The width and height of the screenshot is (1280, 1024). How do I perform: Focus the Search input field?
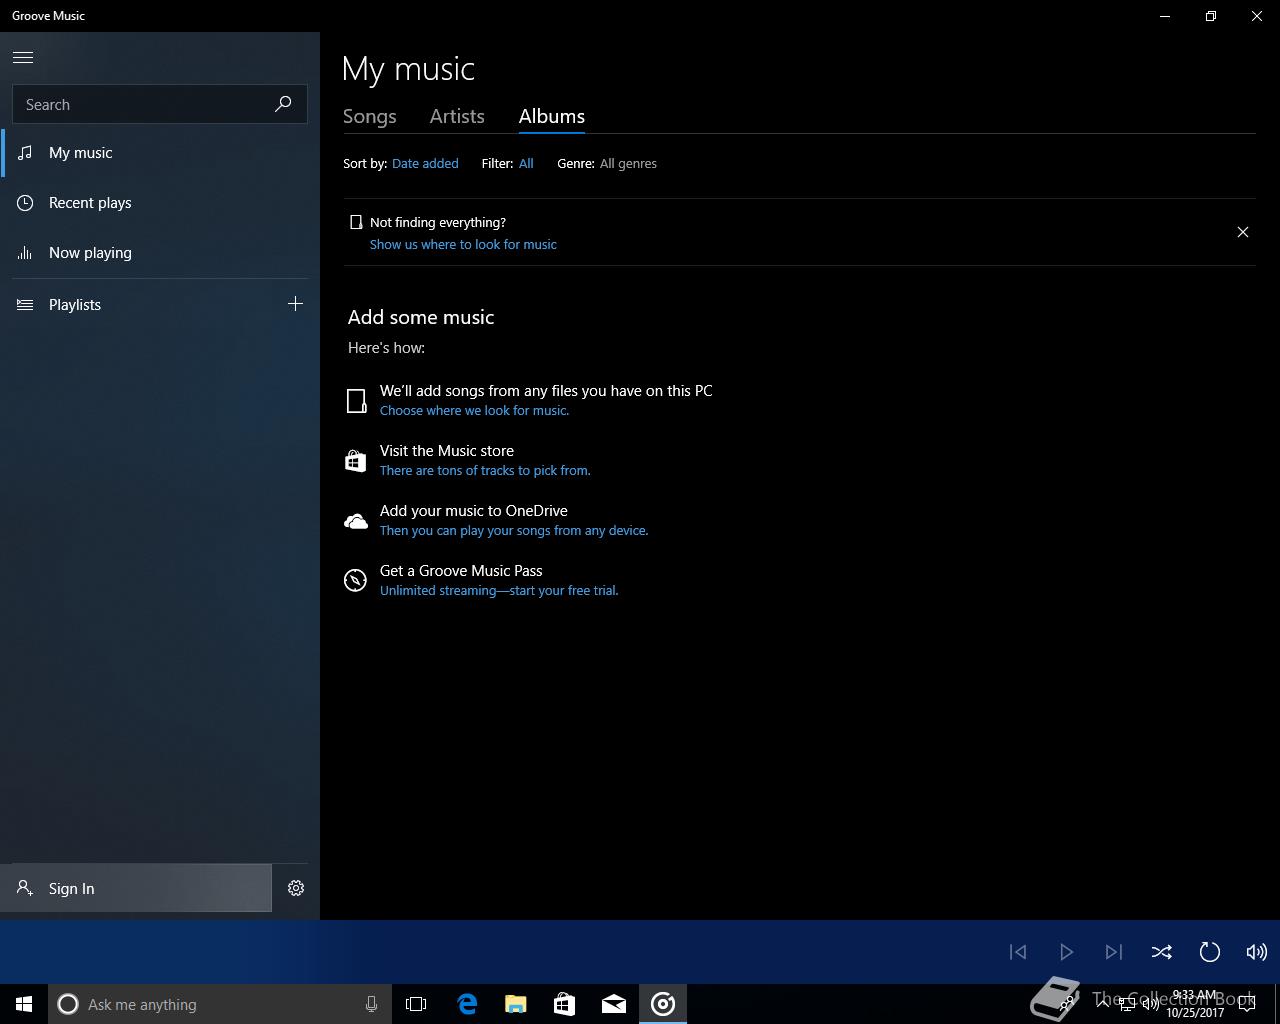[x=159, y=104]
